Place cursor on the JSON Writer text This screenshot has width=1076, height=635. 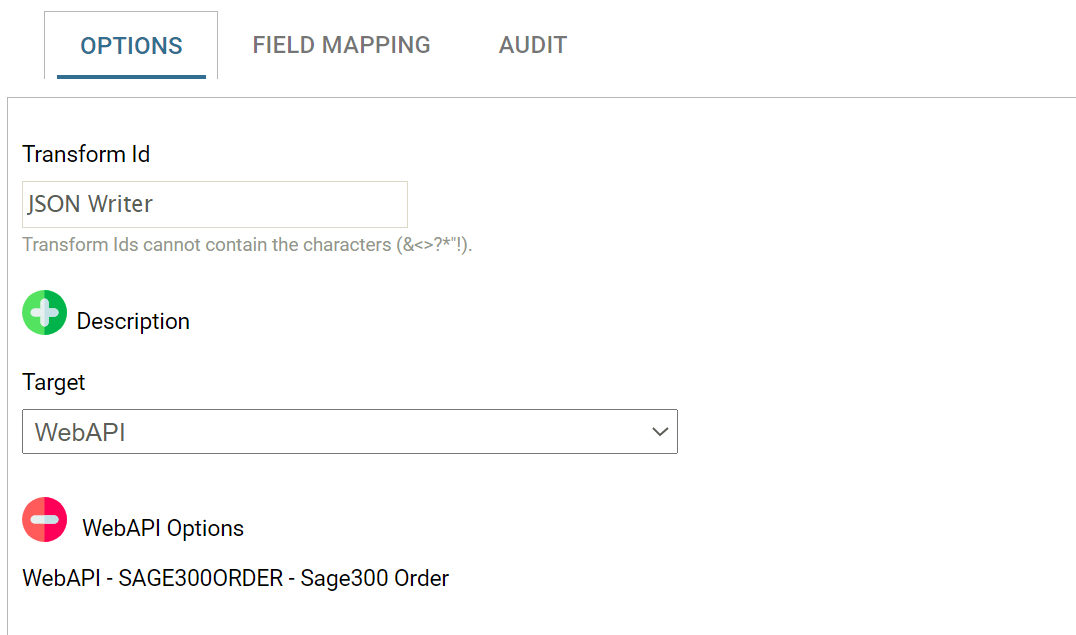pos(90,204)
